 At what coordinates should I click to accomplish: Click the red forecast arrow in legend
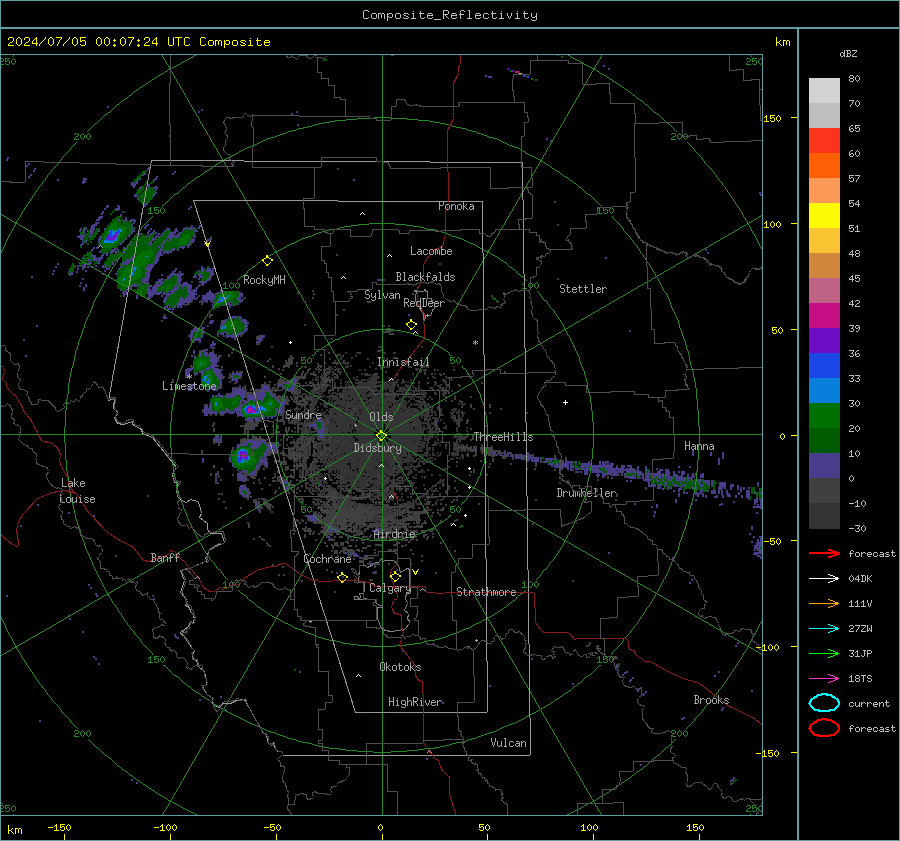[x=824, y=553]
